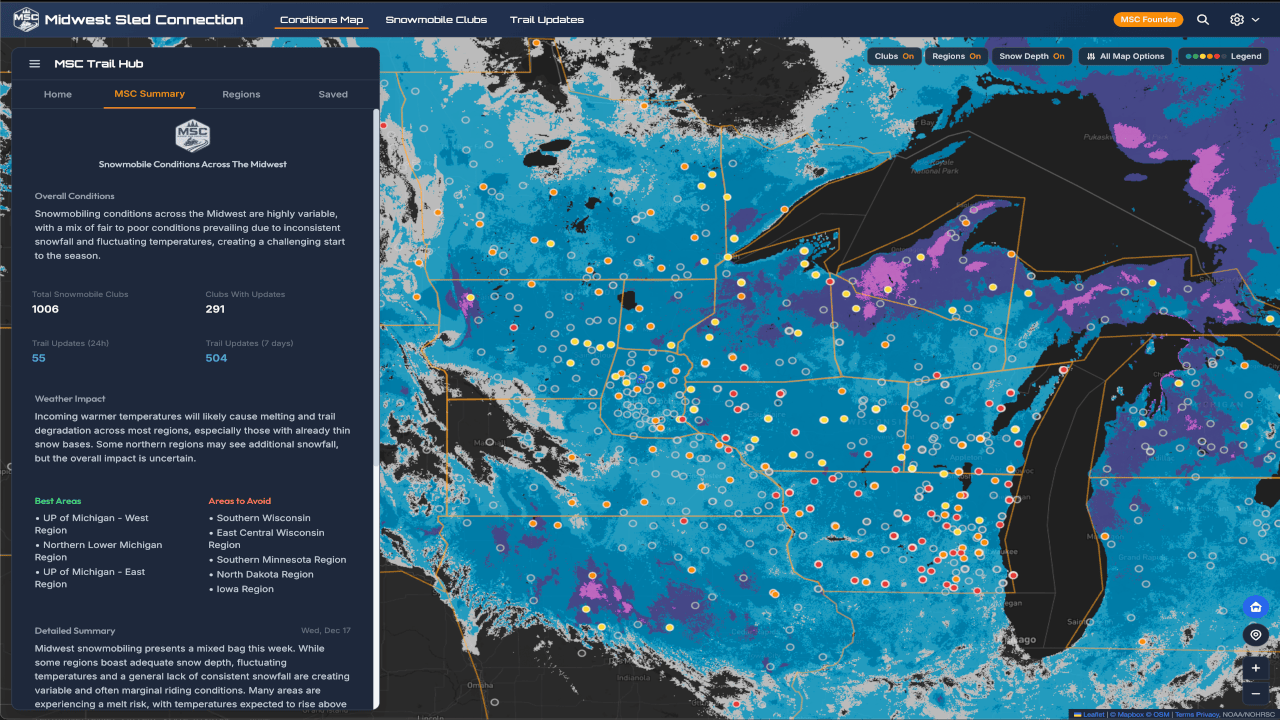Click the MSC logo in the header

tap(26, 19)
